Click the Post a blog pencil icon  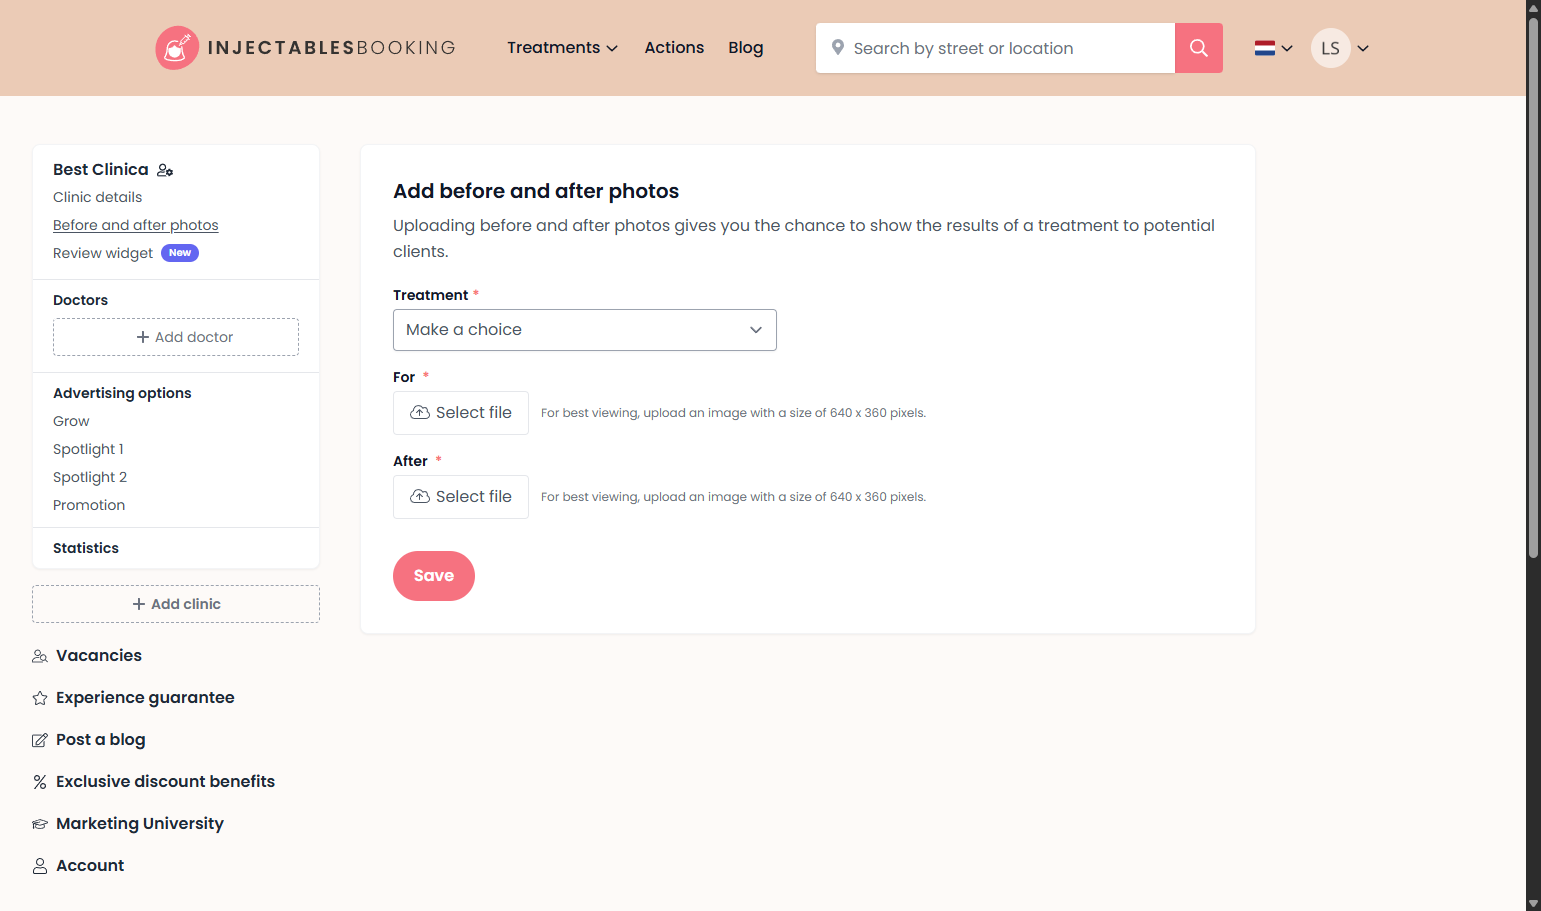[40, 740]
